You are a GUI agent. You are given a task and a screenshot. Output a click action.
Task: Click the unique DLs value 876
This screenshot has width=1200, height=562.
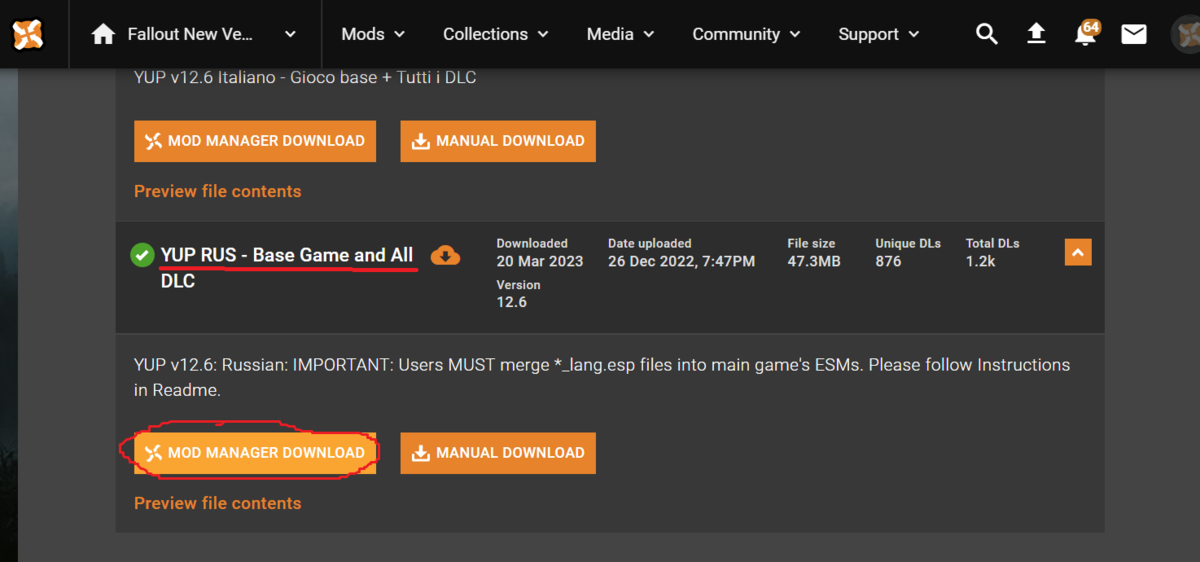[888, 261]
